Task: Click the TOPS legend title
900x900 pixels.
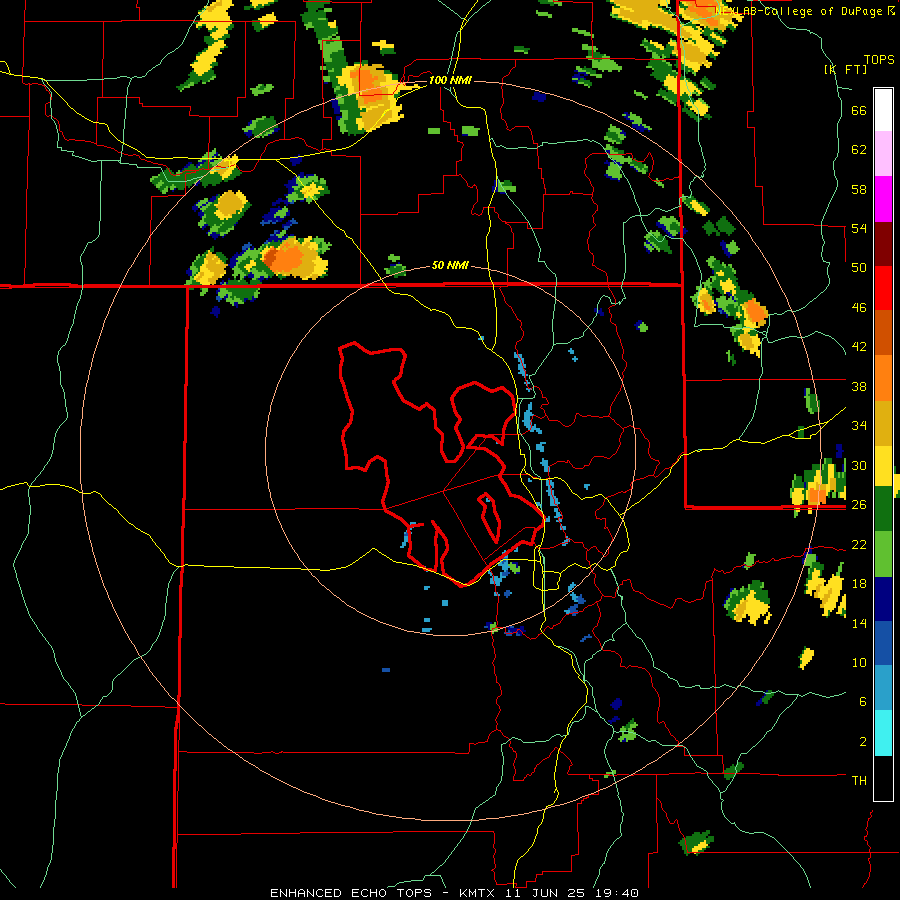Action: tap(879, 60)
